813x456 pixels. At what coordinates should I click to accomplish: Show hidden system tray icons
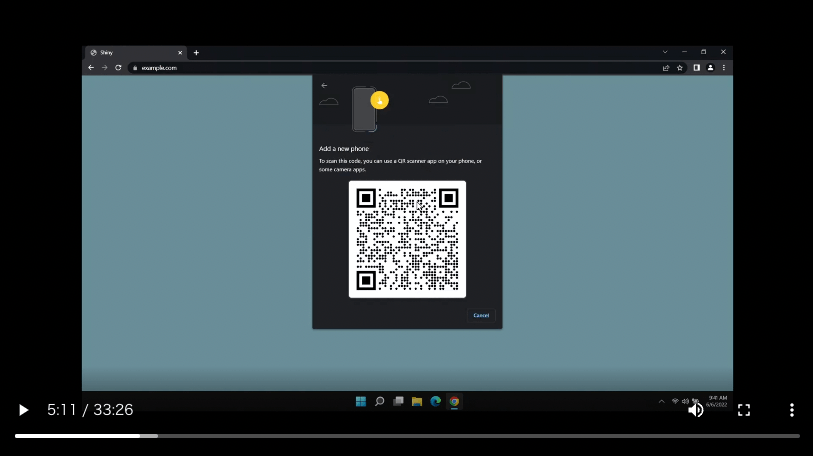tap(662, 402)
